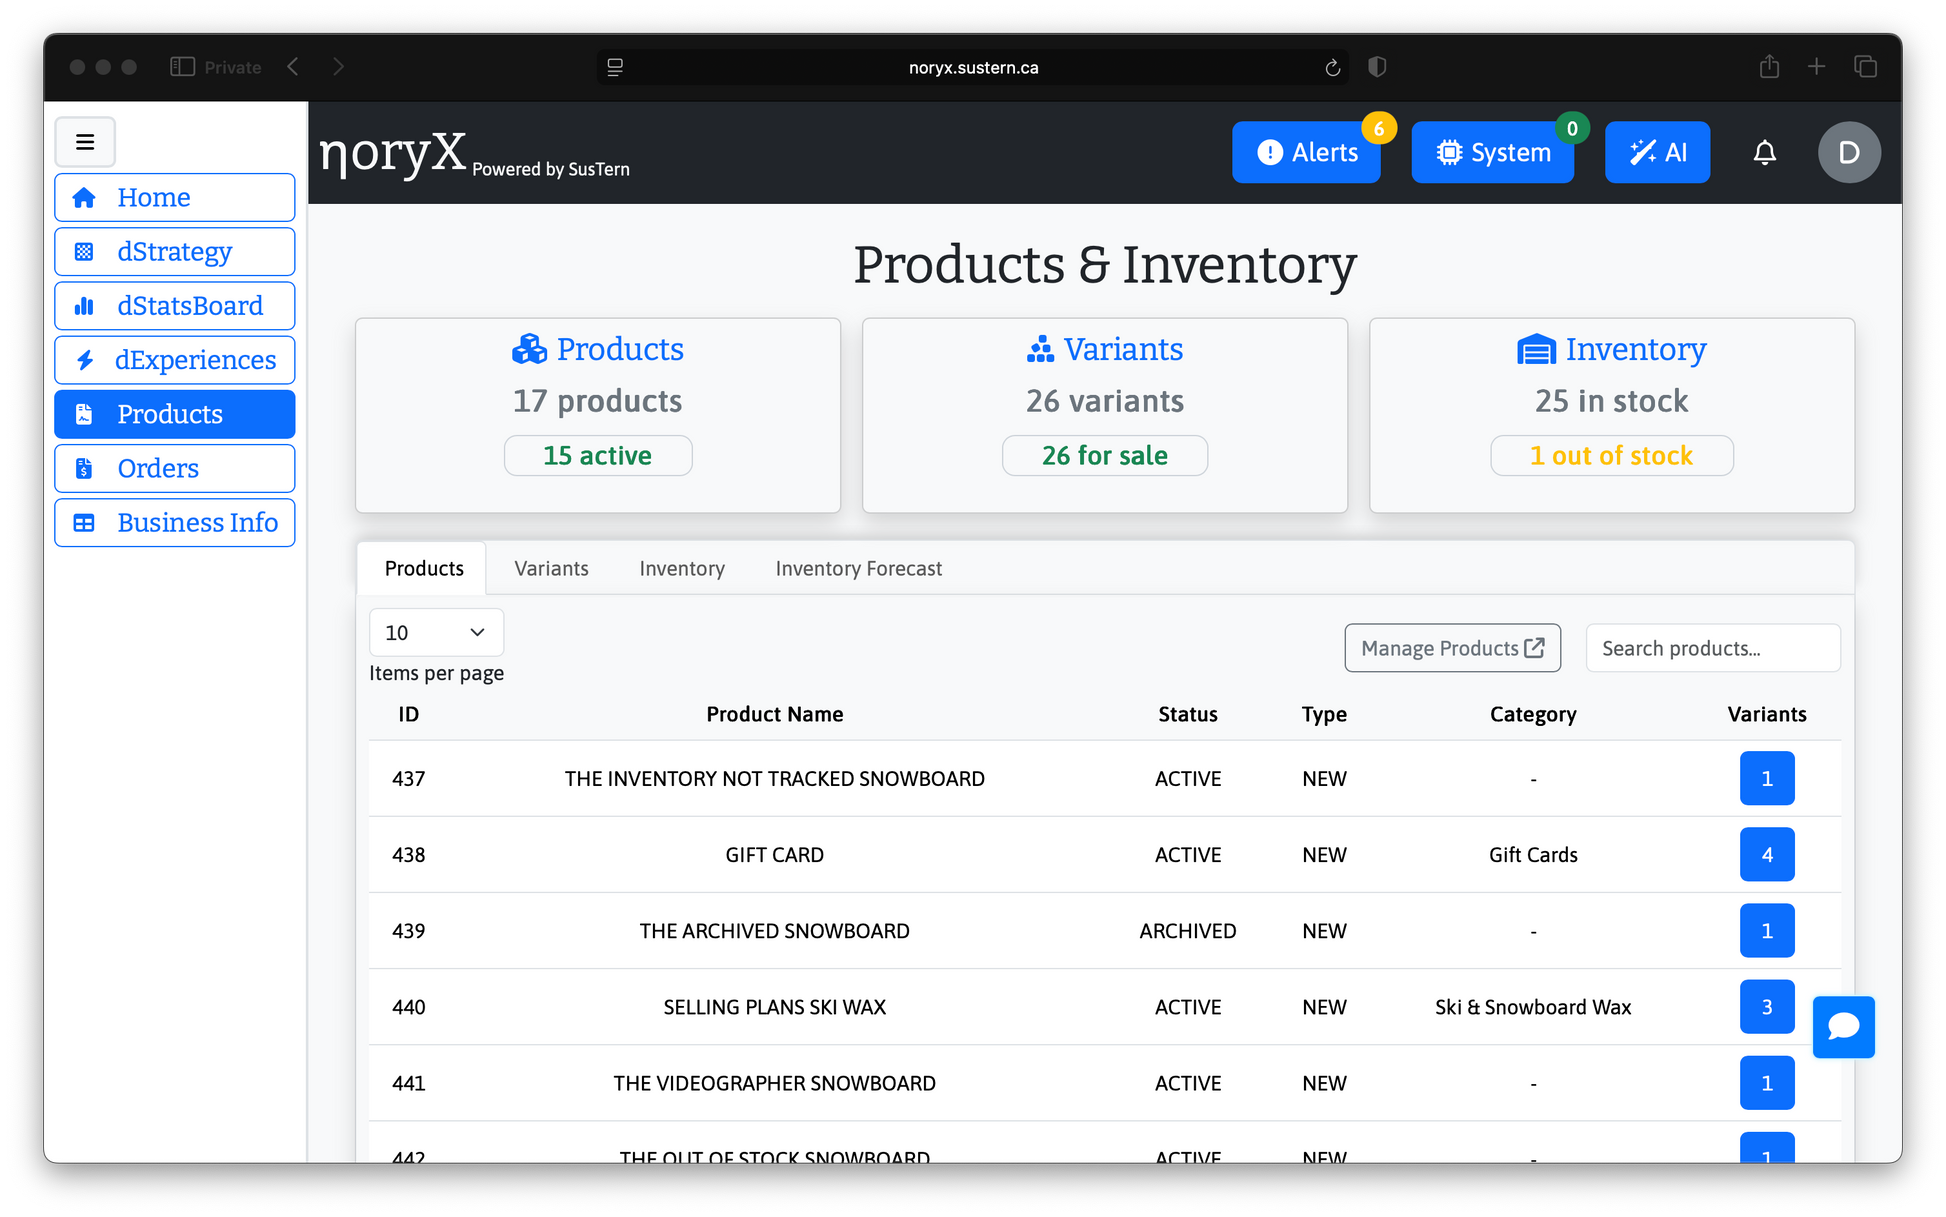Open variants button for Gift Card
Screen dimensions: 1946x1217
tap(1767, 855)
